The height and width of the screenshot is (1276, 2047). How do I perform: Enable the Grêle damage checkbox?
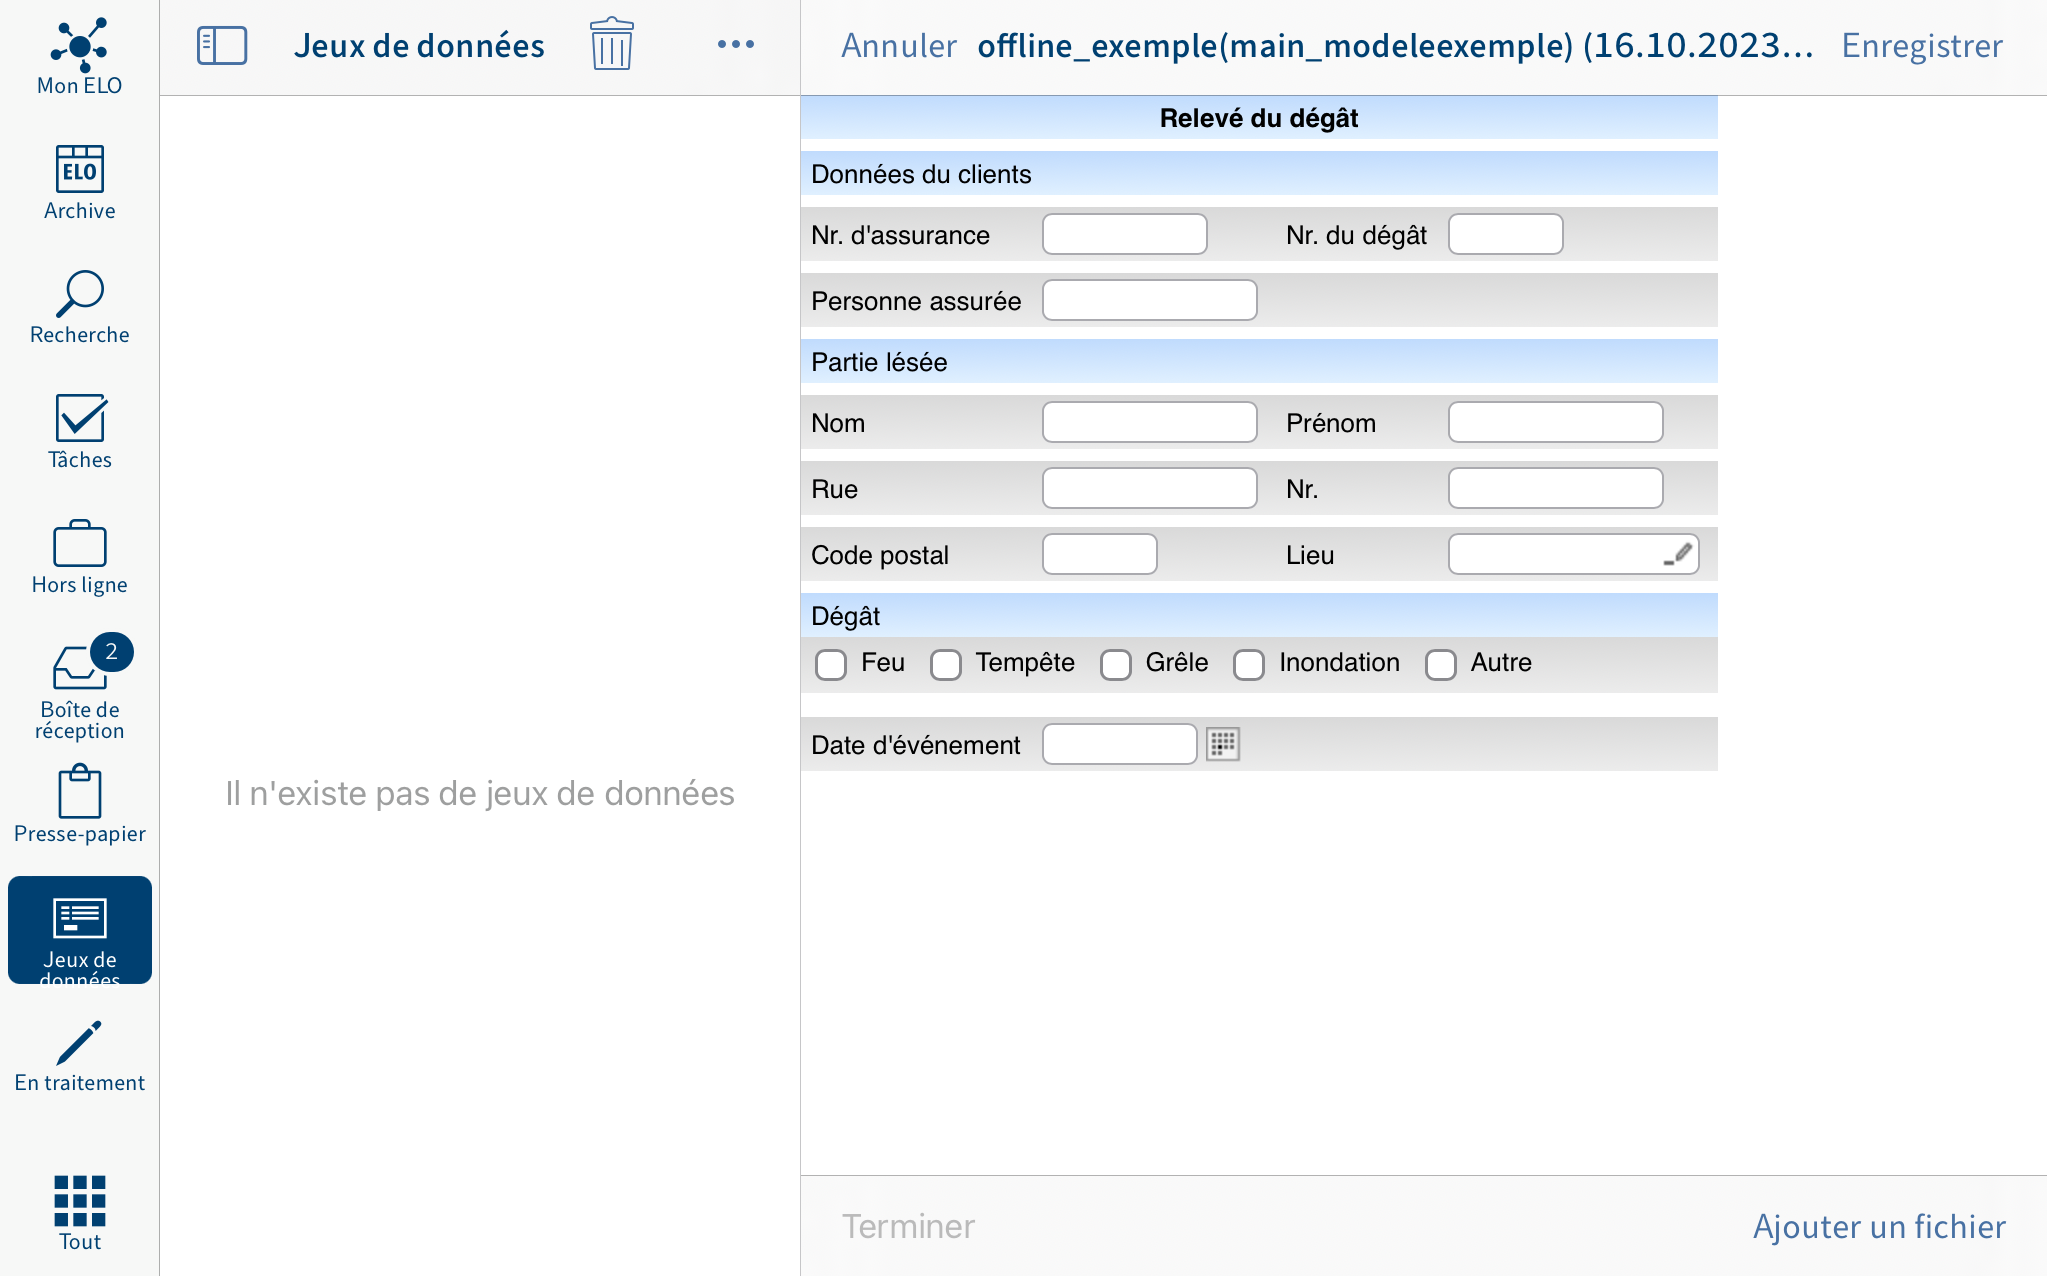(x=1115, y=663)
